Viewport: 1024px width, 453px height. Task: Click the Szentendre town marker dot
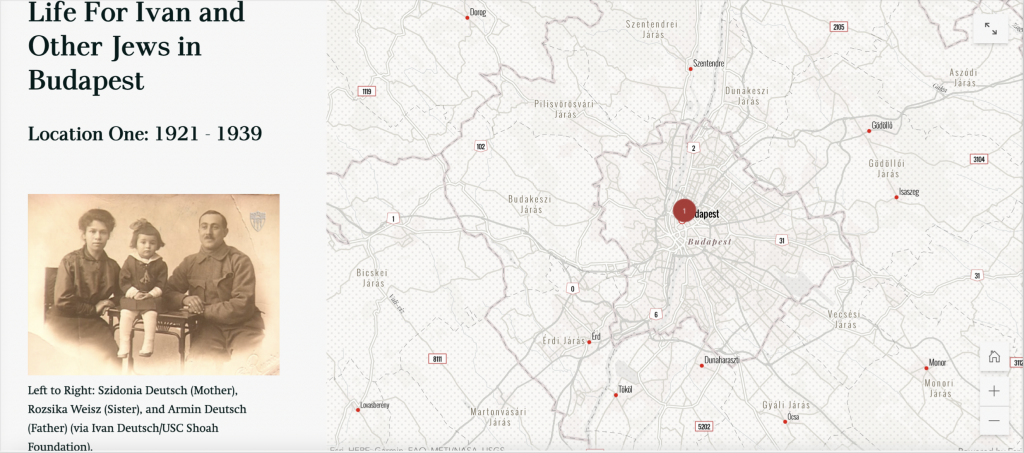691,69
